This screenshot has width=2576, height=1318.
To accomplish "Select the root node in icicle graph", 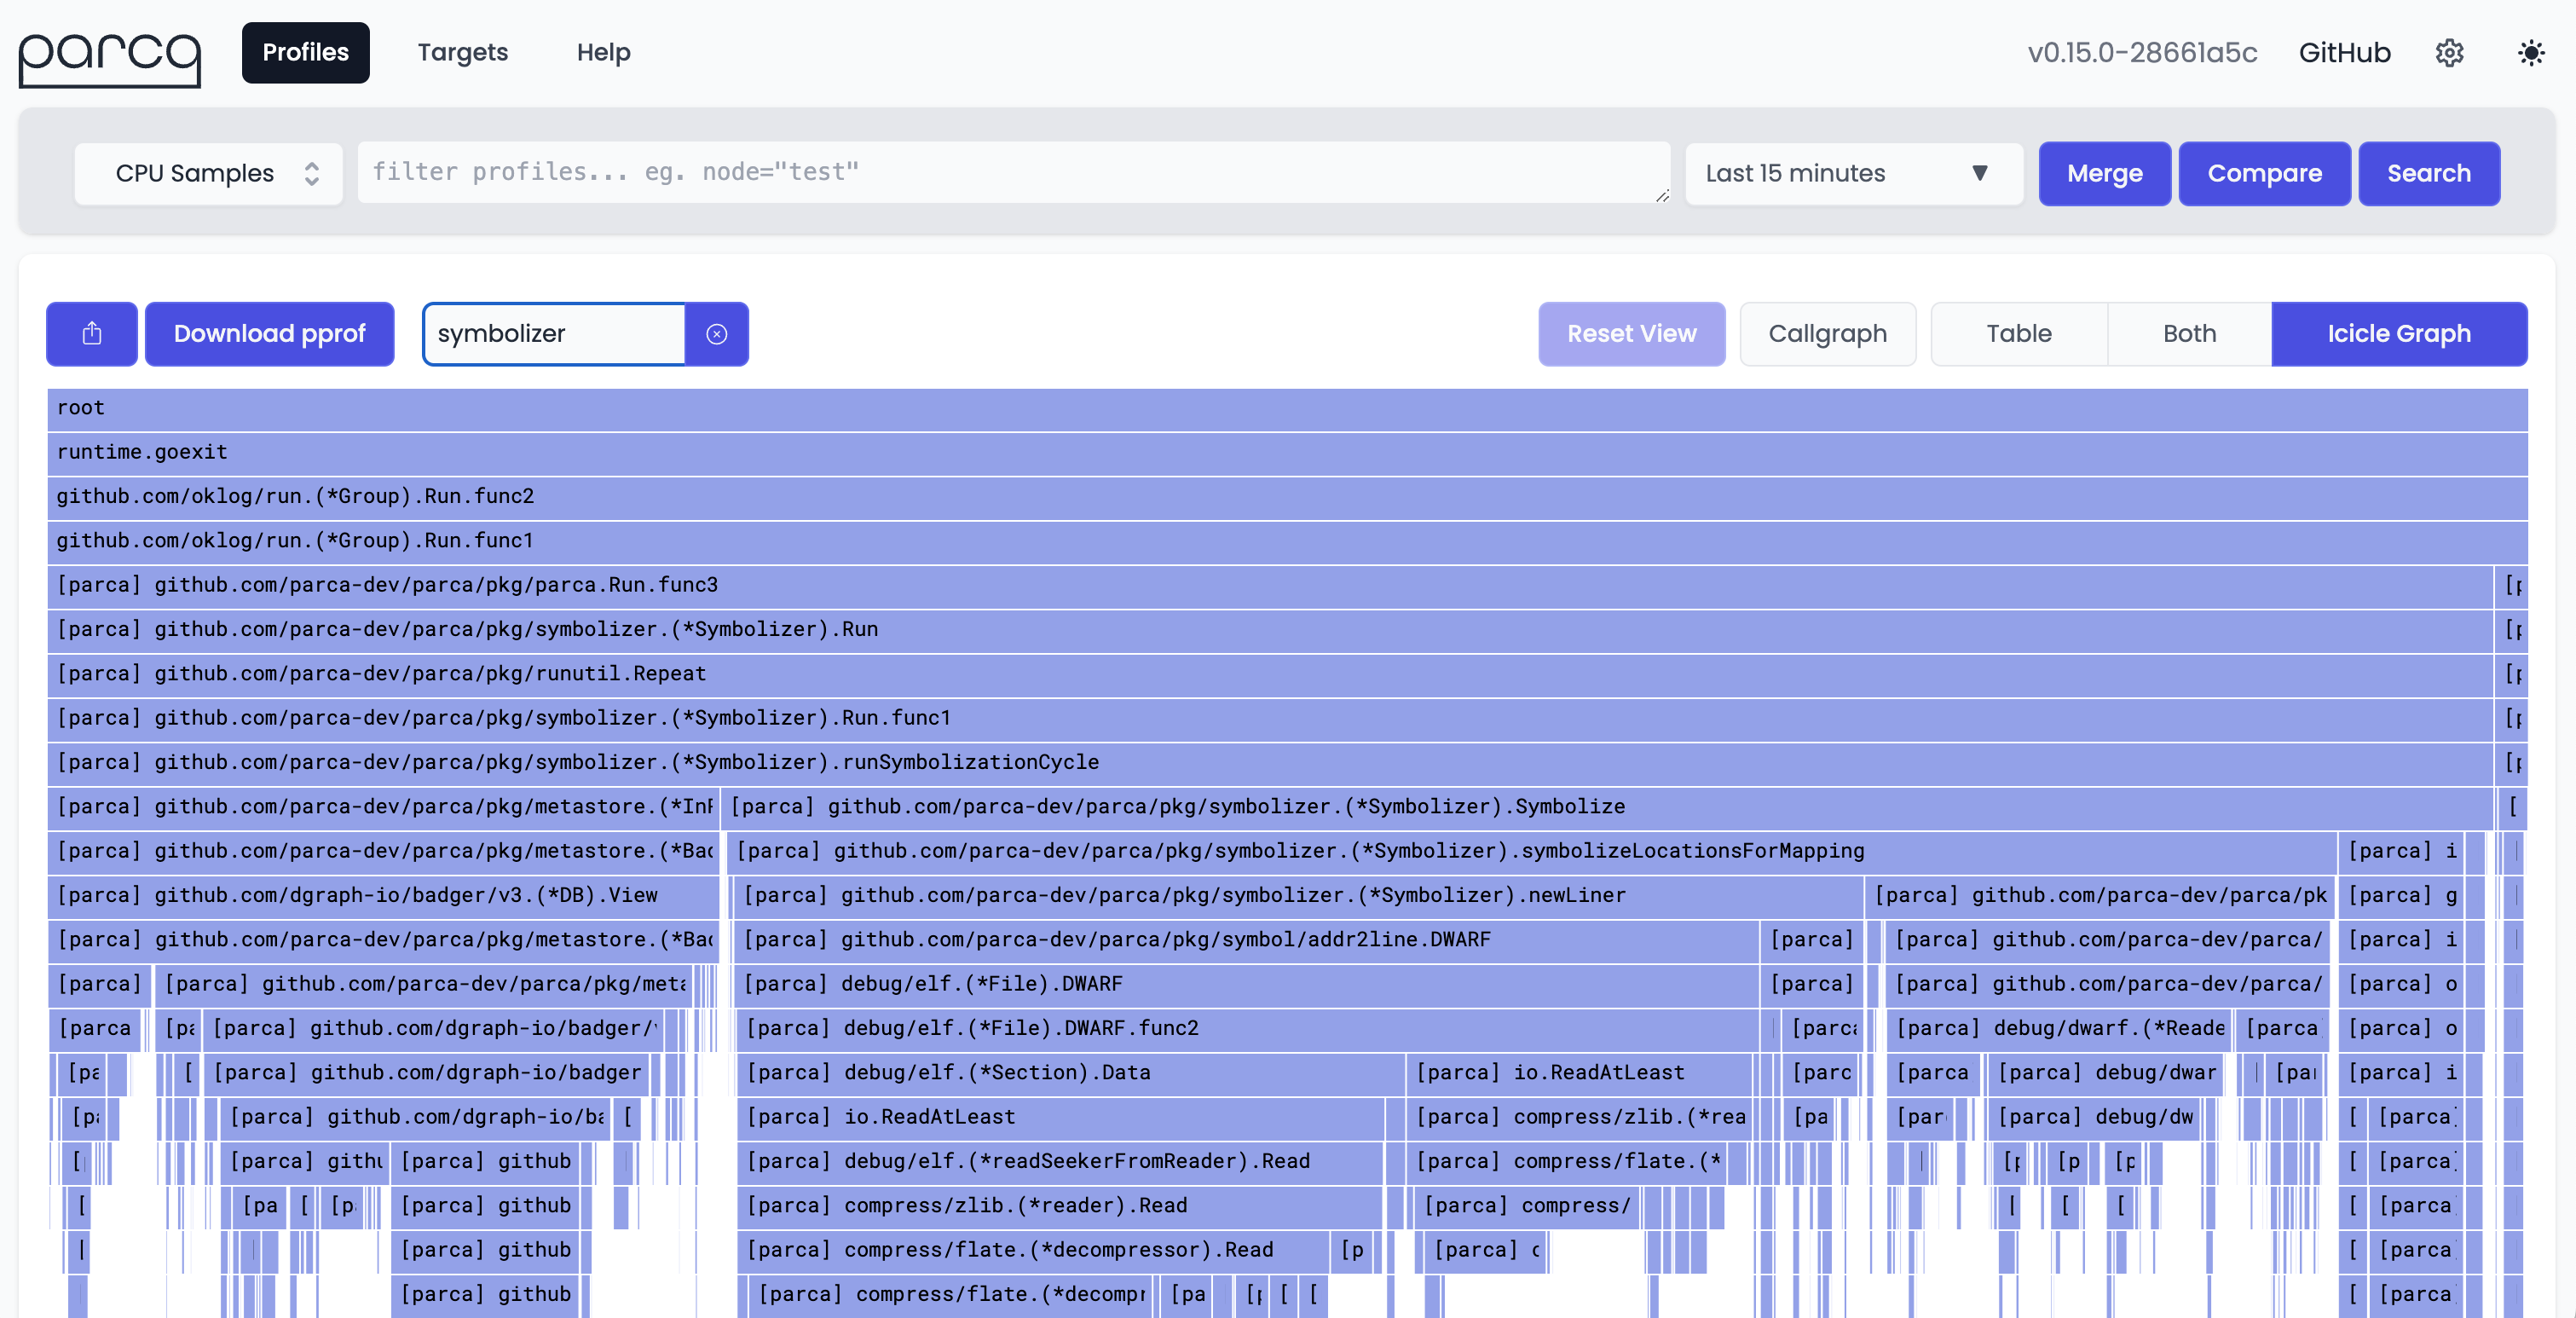I will click(x=1287, y=409).
